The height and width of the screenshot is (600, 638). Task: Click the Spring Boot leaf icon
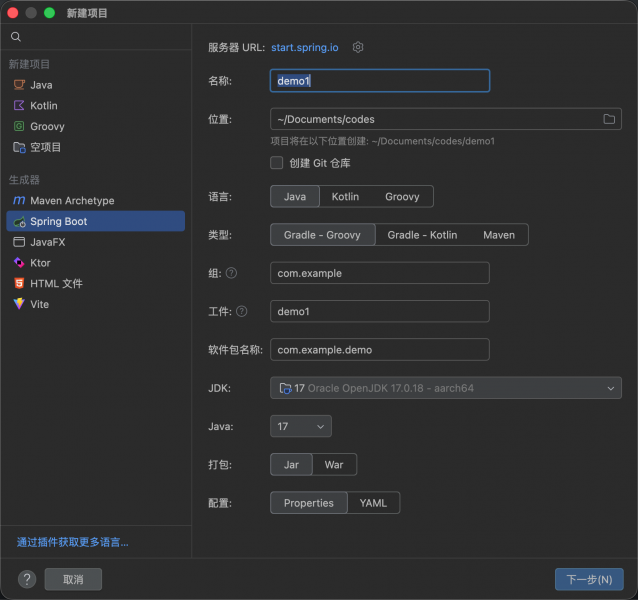(x=19, y=221)
